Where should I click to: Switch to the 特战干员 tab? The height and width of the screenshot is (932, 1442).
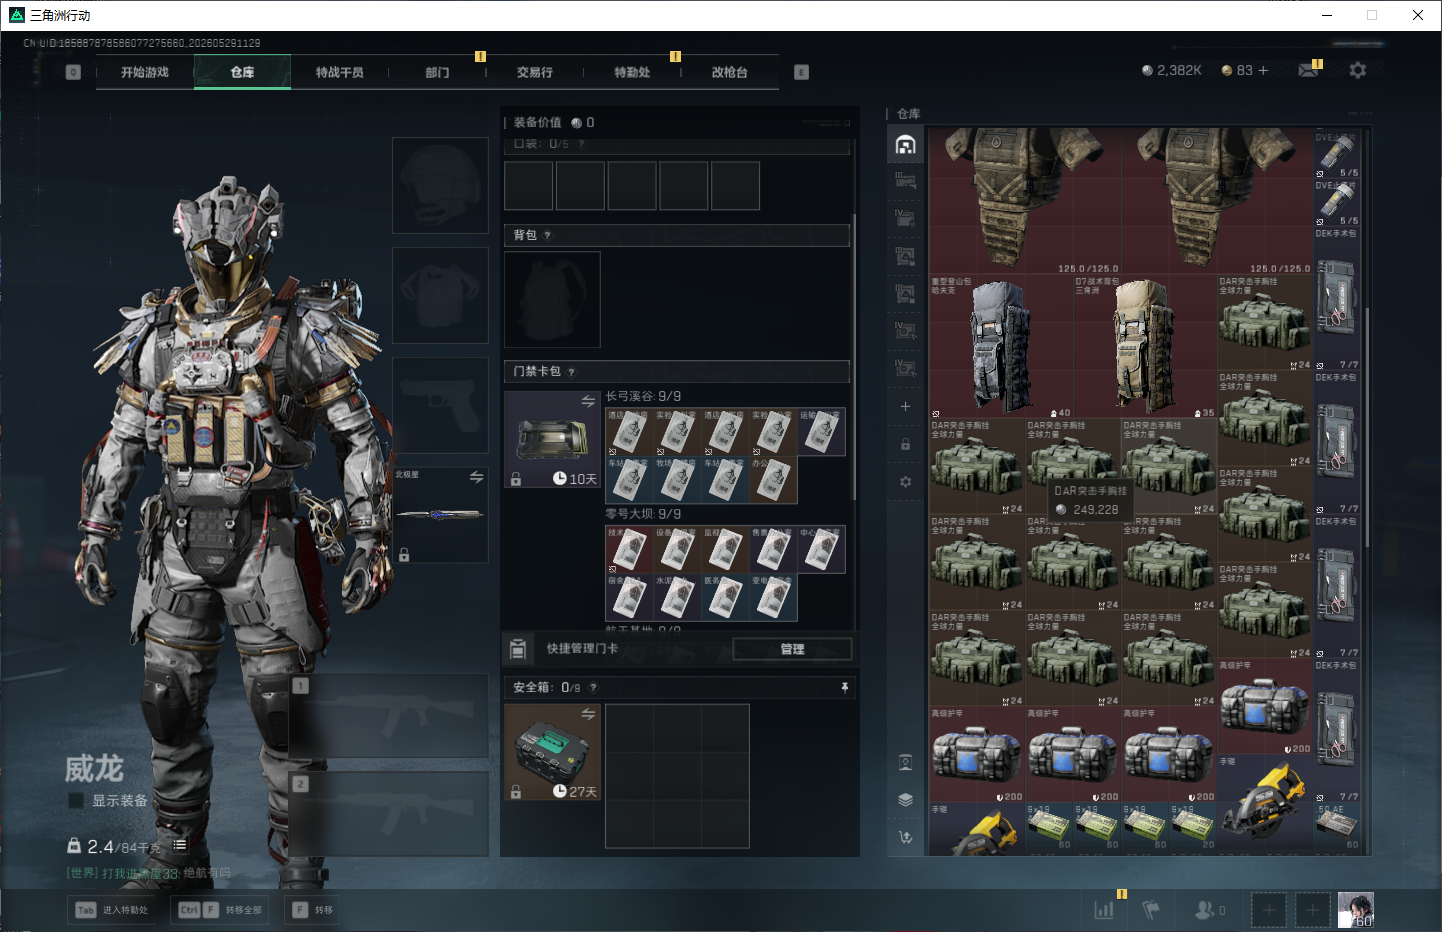point(340,72)
